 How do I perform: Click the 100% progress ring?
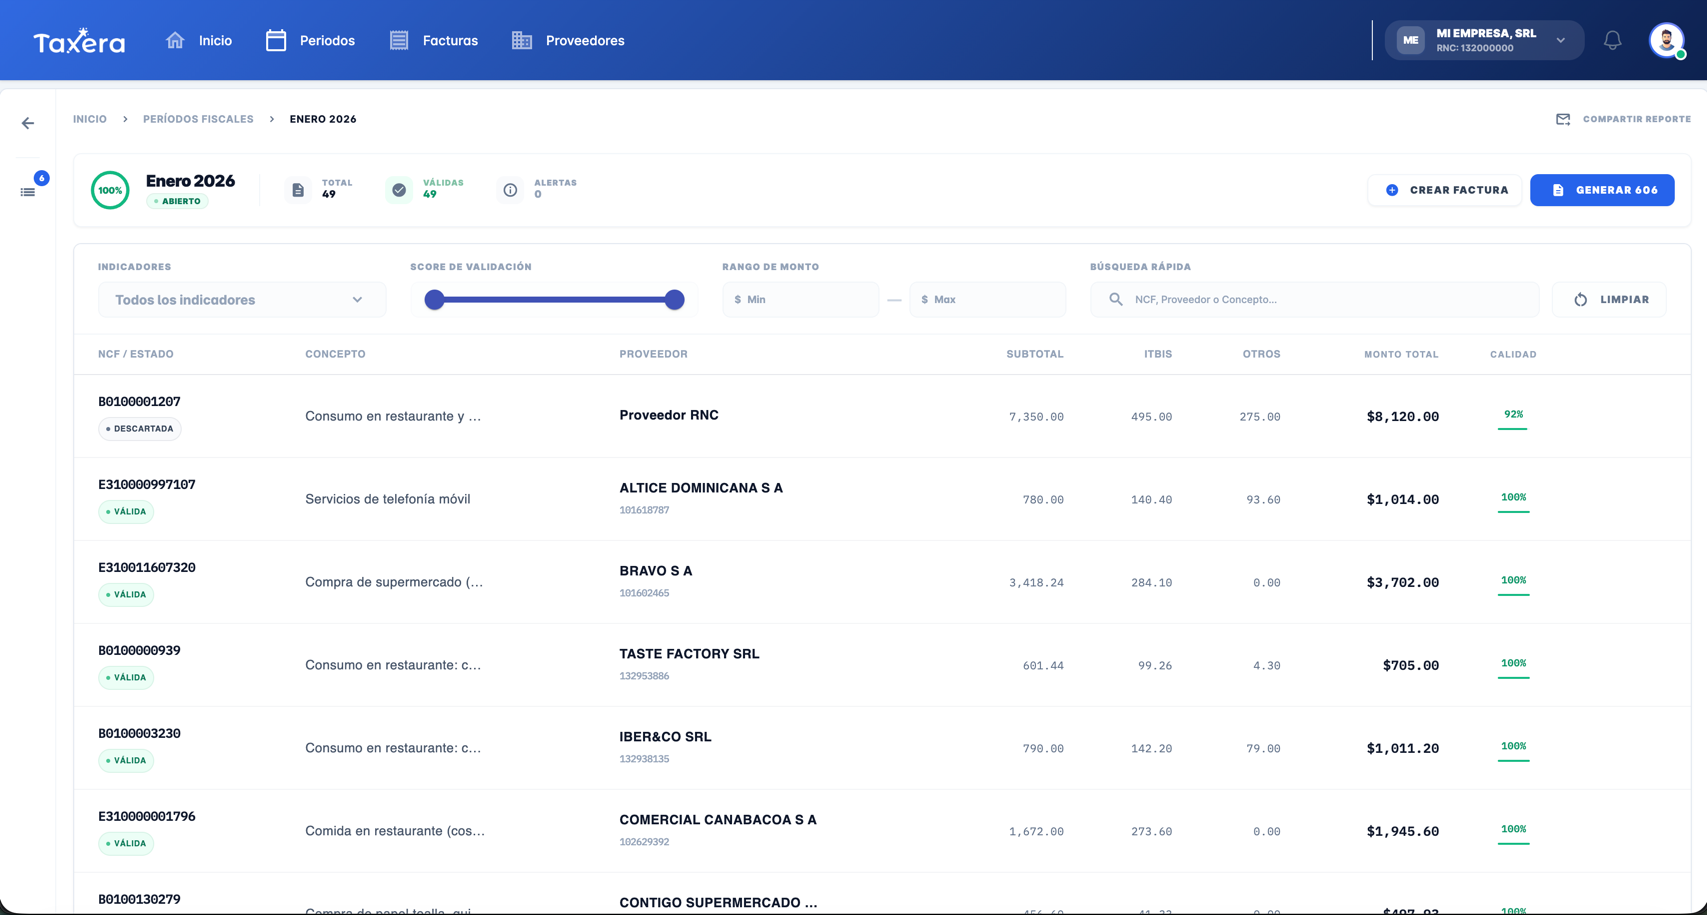pos(110,190)
